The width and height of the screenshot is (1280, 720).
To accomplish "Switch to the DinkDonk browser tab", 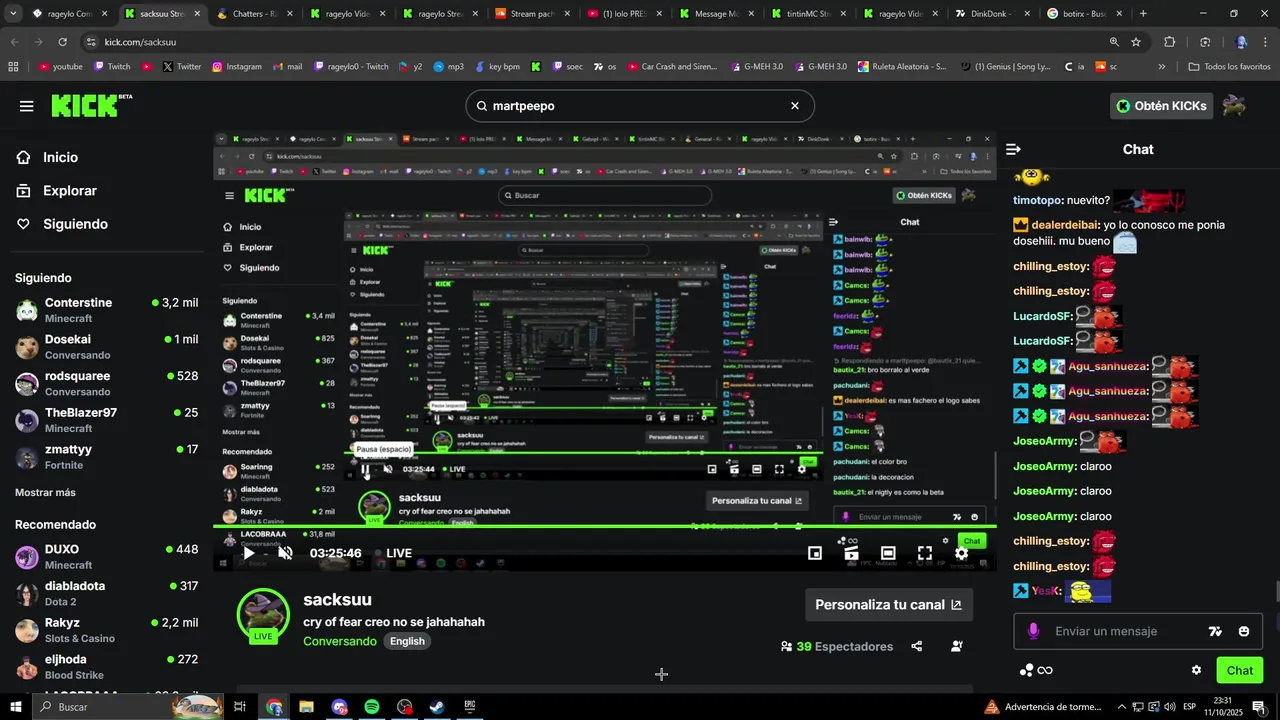I will pyautogui.click(x=992, y=14).
